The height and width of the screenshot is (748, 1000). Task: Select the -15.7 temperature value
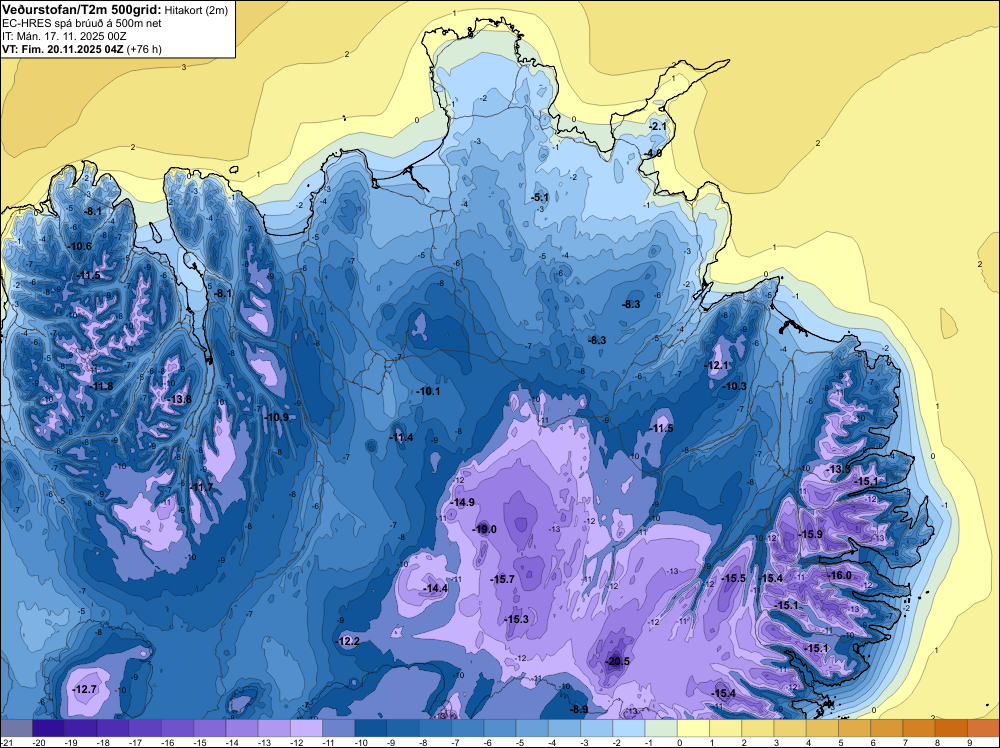pos(502,579)
